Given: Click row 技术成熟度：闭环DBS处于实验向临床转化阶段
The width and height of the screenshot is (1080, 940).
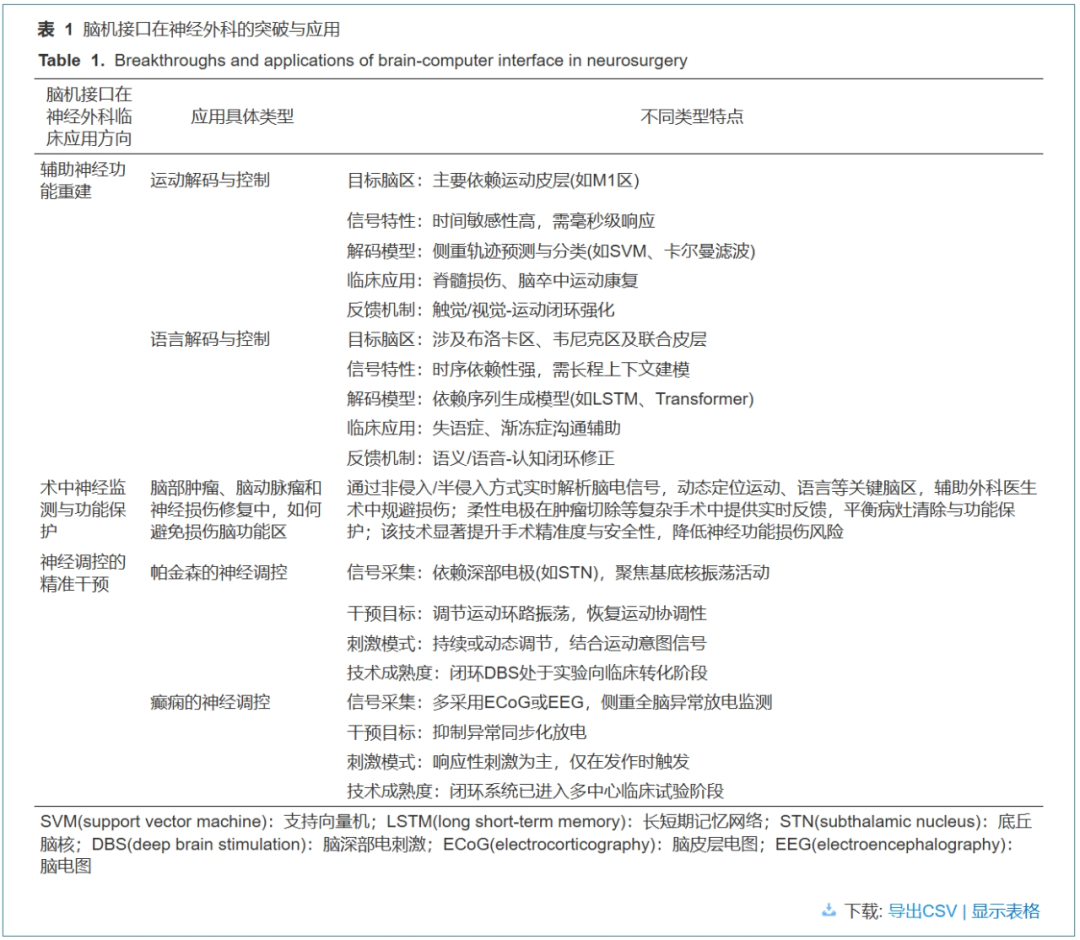Looking at the screenshot, I should 527,673.
